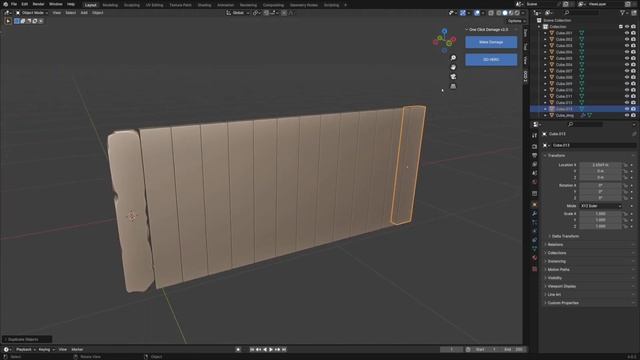Screen dimensions: 640x360
Task: Open the Render menu
Action: point(38,4)
